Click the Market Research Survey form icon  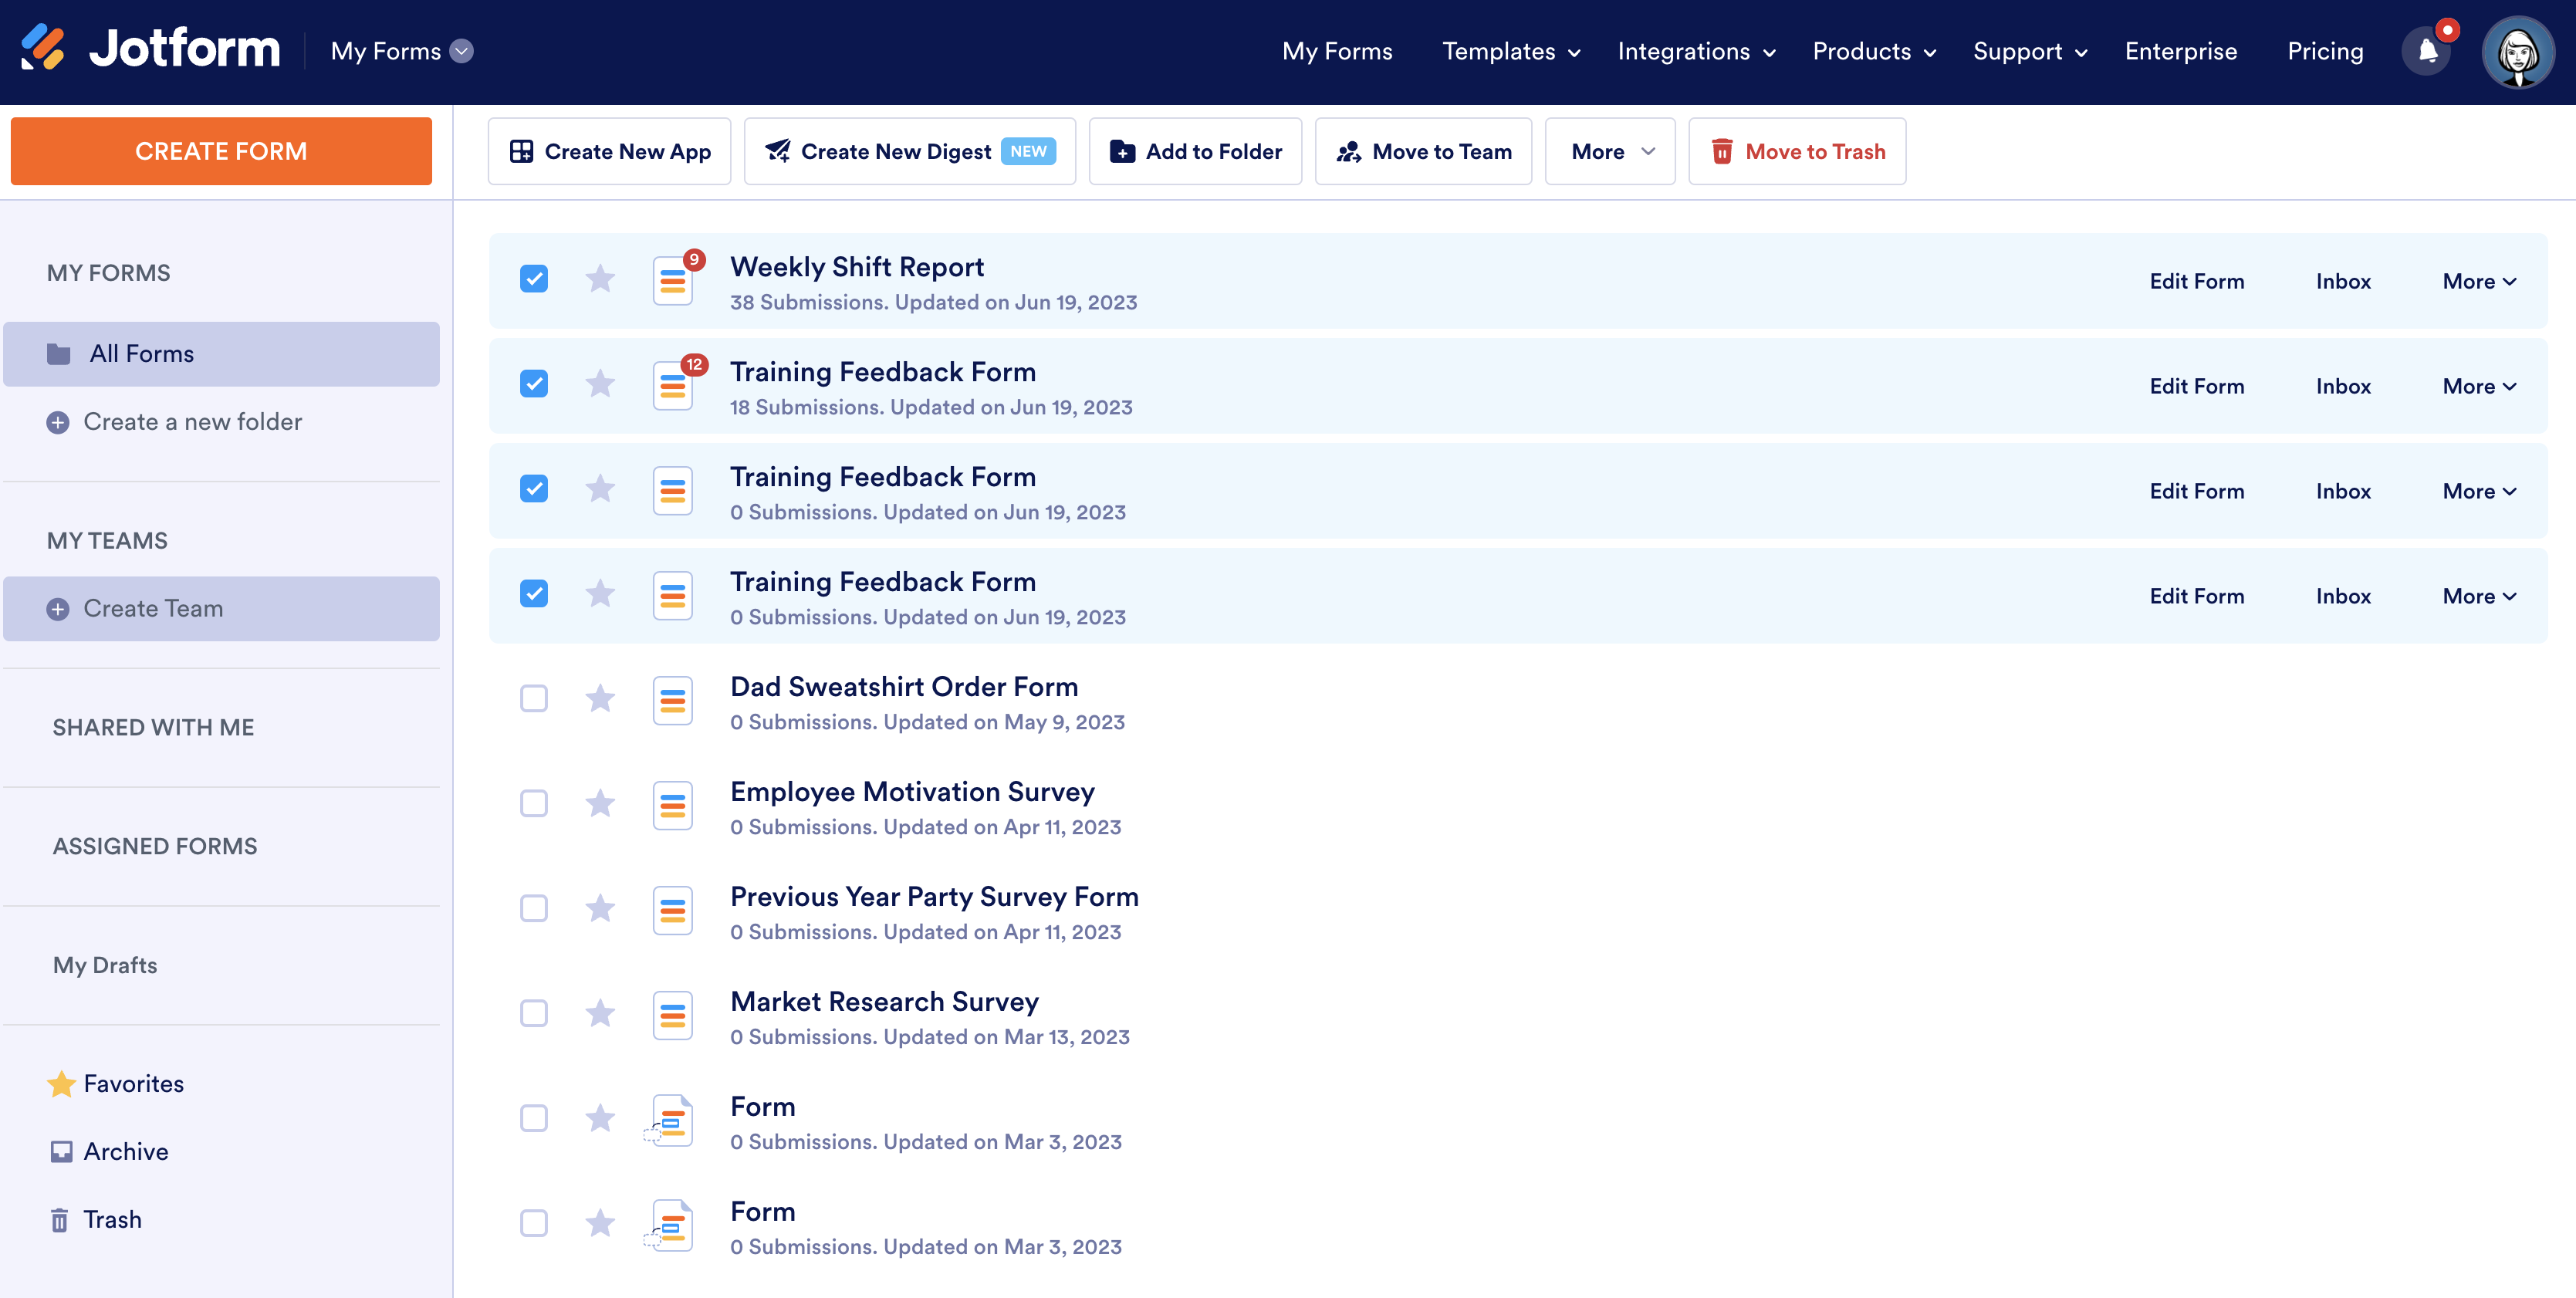[673, 1016]
